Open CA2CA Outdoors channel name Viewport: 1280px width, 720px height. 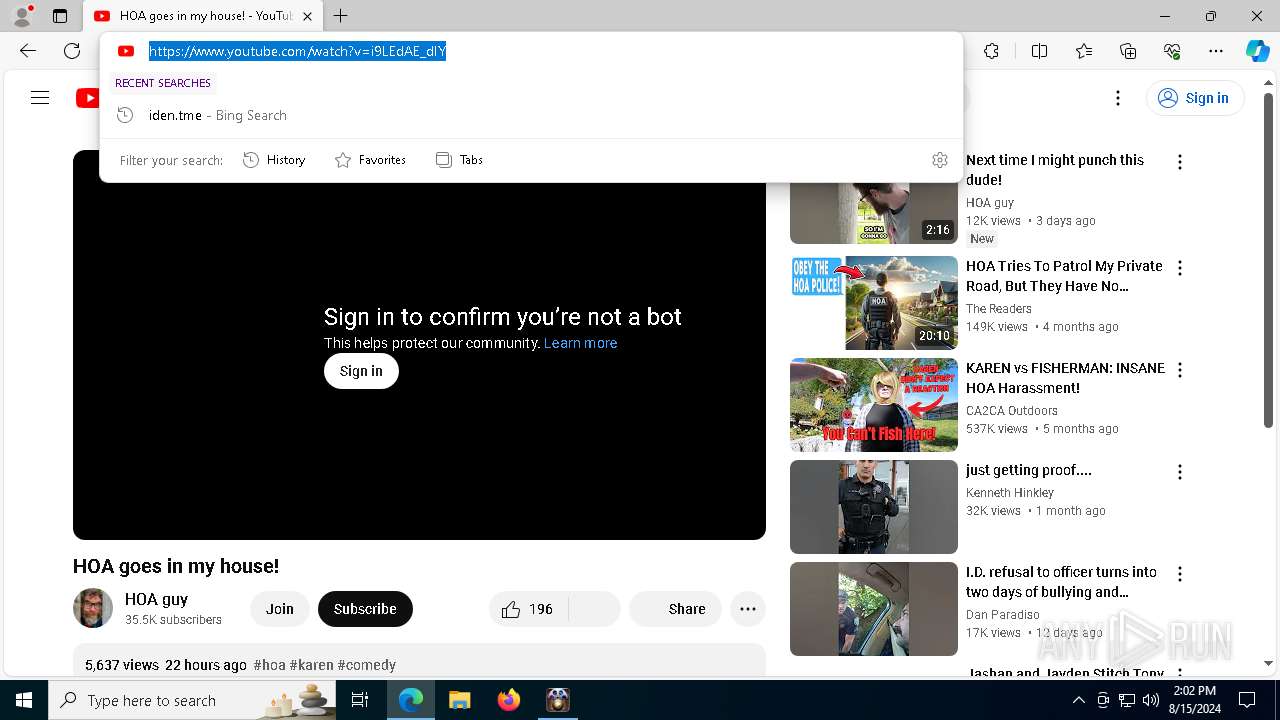(1012, 411)
